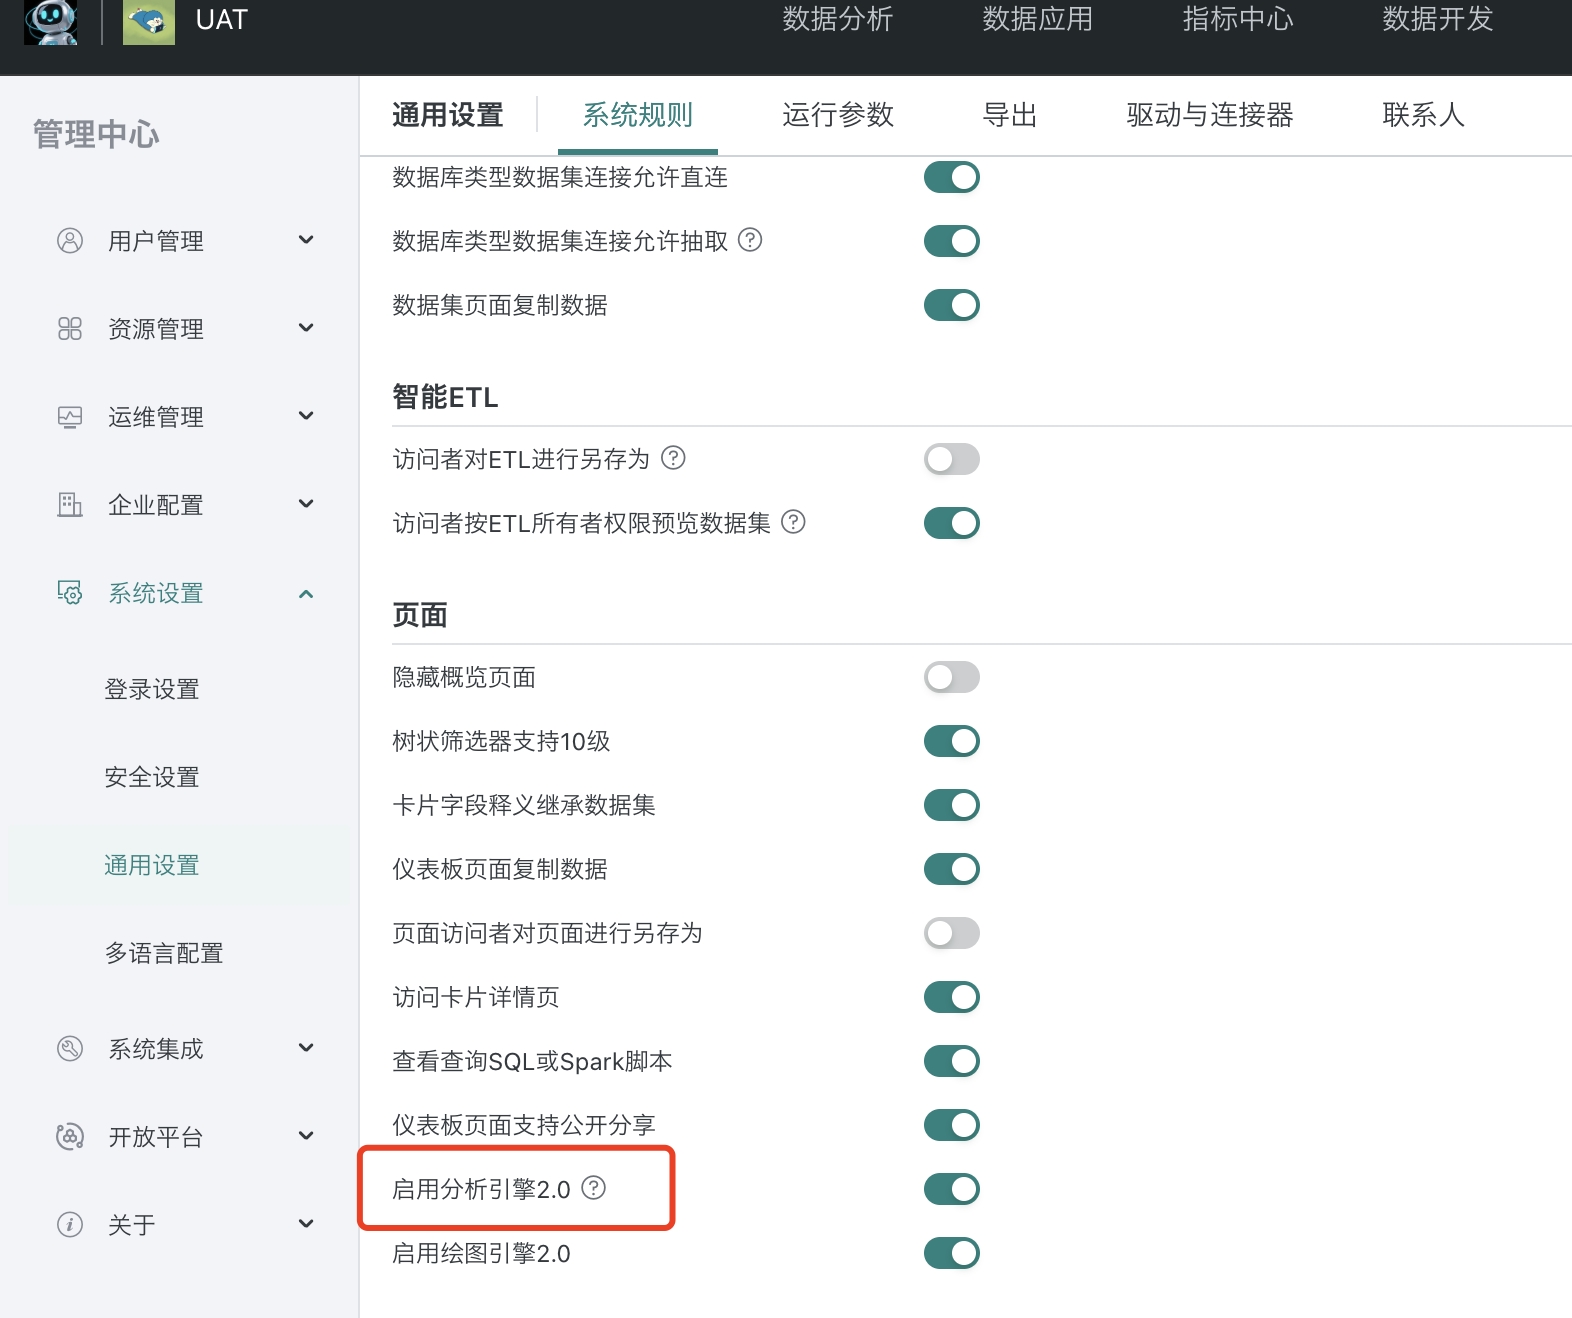Switch to 导出 tab
The image size is (1572, 1318).
point(1010,115)
